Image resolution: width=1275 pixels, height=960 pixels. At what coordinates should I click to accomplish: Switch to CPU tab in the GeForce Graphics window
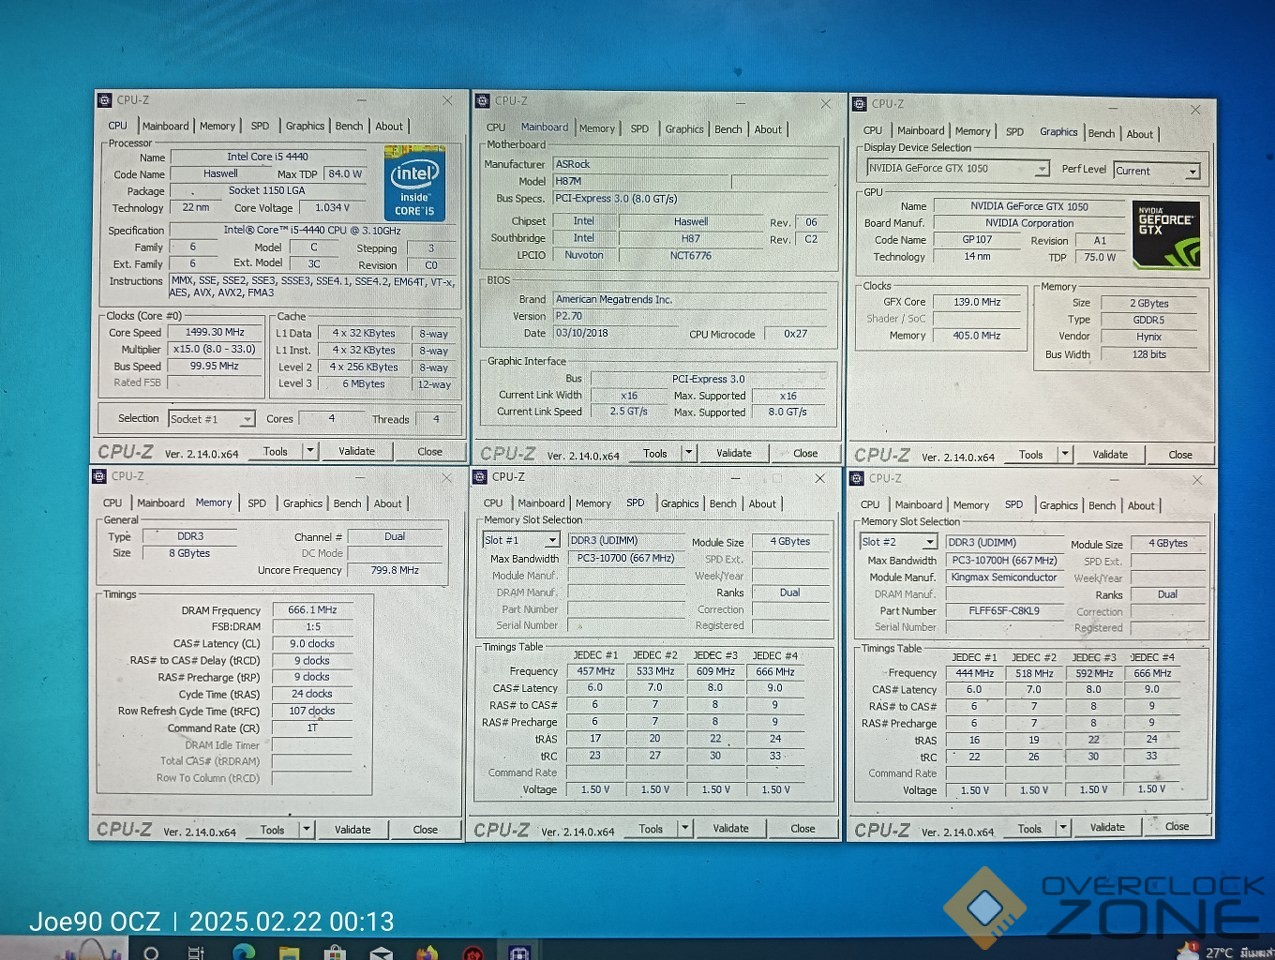[873, 130]
